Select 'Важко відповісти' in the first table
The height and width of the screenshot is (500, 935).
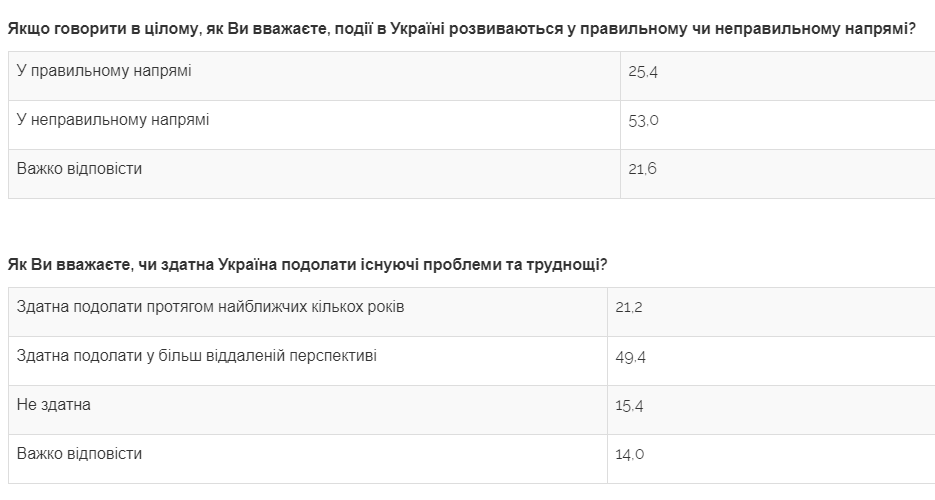click(79, 169)
